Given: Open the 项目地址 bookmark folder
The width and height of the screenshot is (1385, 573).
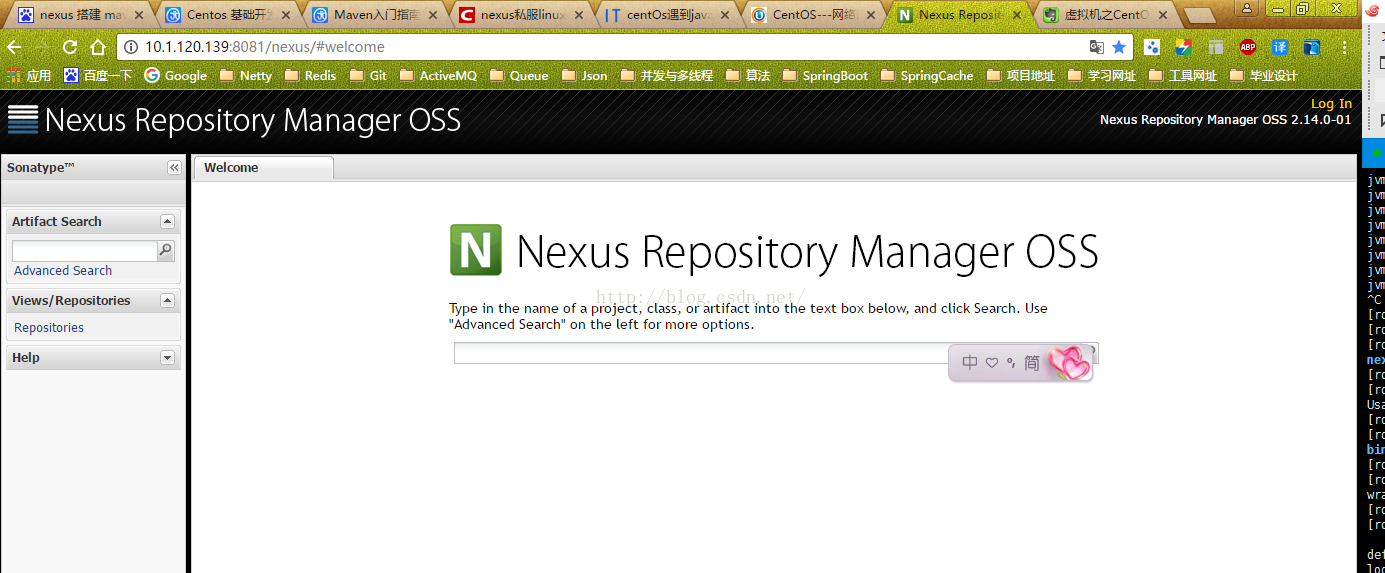Looking at the screenshot, I should [1020, 75].
